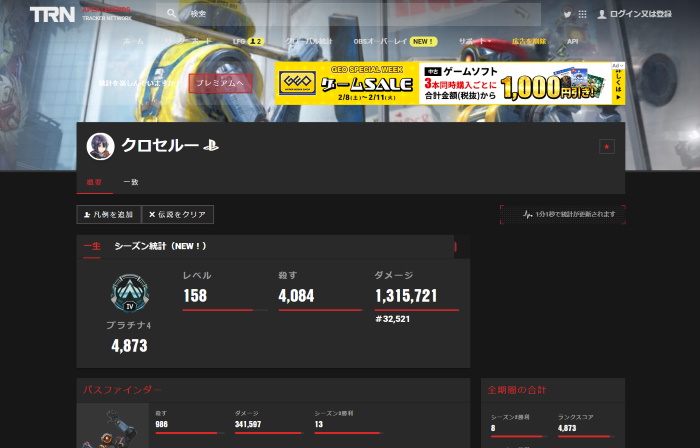Click the TRN logo

pyautogui.click(x=52, y=14)
